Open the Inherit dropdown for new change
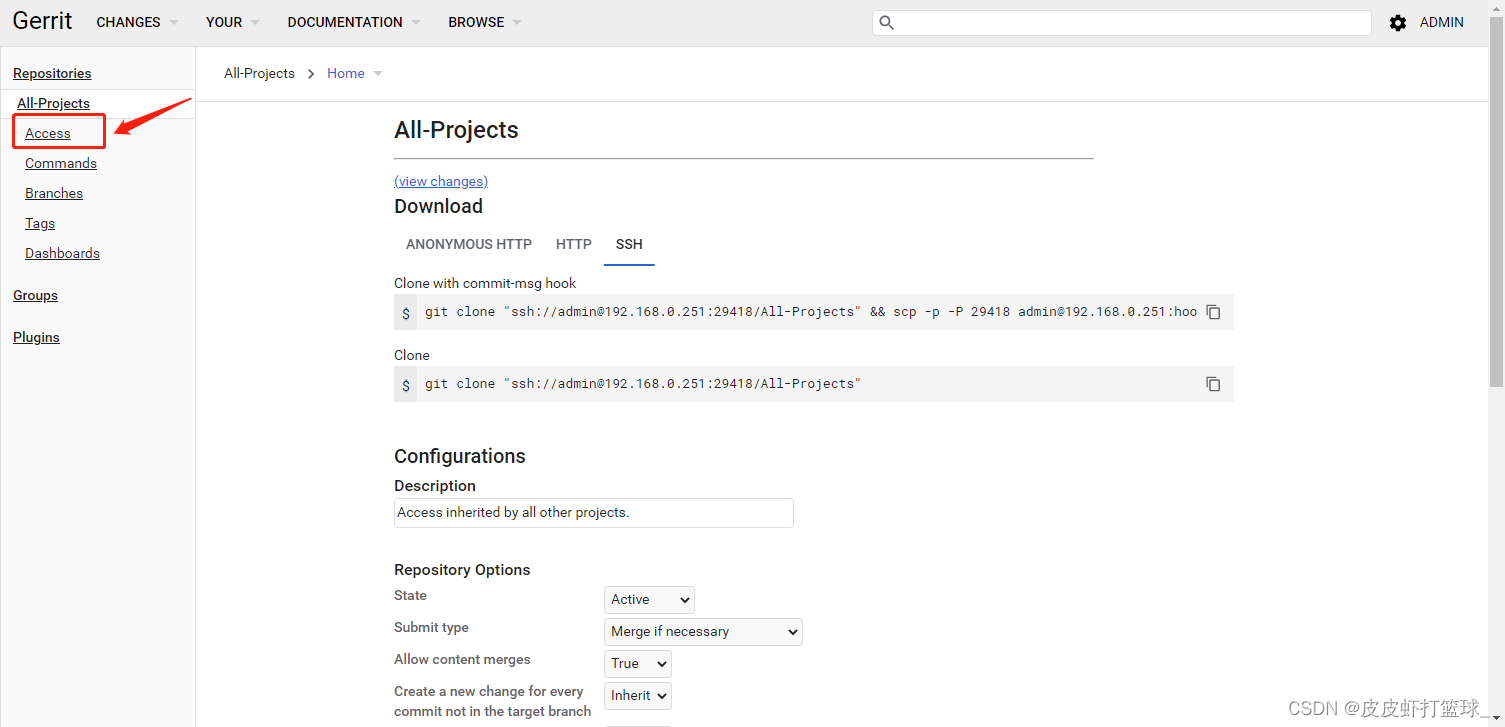 pos(637,696)
